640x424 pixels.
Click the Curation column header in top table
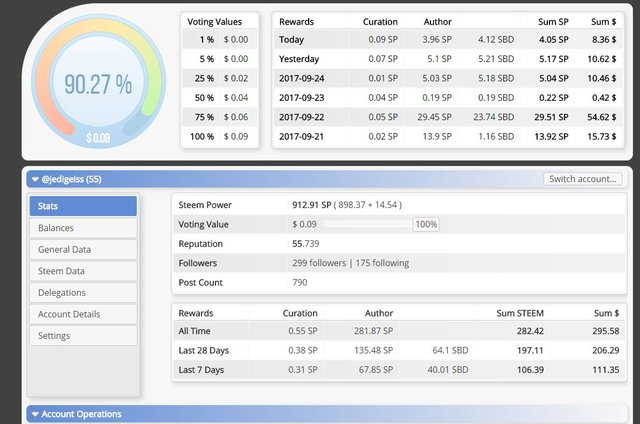click(x=380, y=22)
